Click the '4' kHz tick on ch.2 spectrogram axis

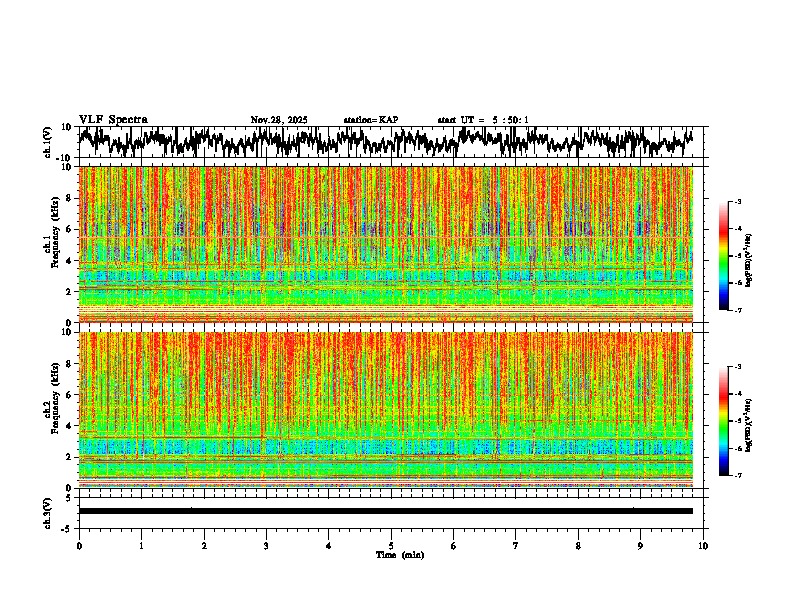tap(70, 426)
